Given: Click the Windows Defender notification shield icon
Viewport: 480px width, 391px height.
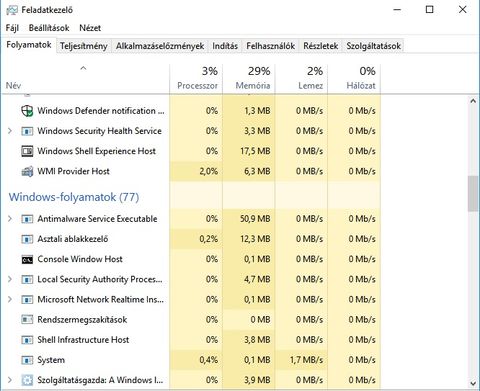Looking at the screenshot, I should [x=27, y=111].
